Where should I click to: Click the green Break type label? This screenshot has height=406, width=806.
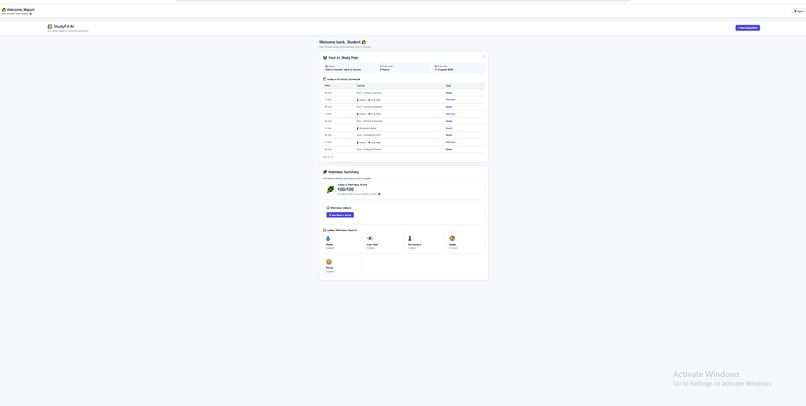point(449,128)
